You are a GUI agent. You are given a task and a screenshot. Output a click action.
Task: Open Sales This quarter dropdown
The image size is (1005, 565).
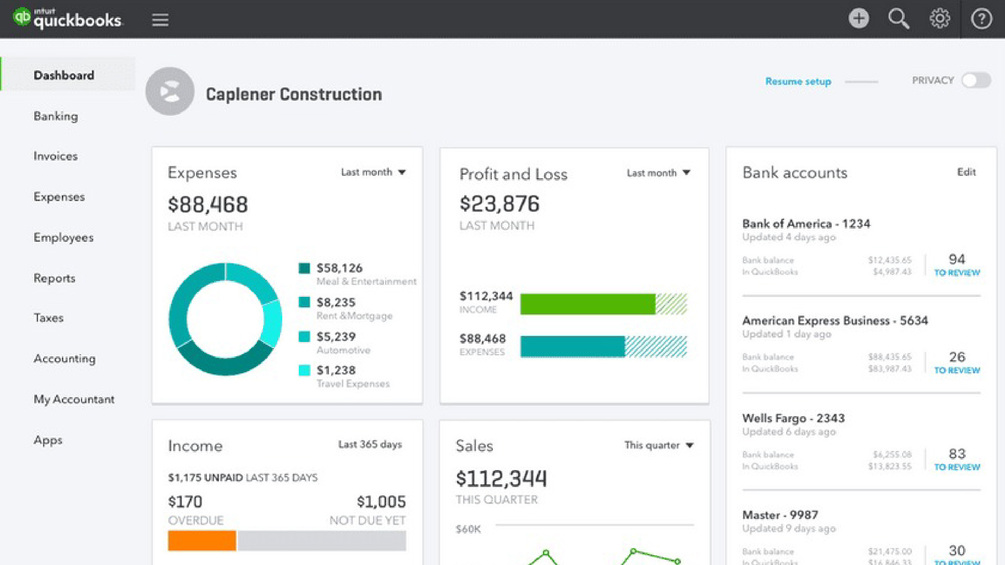click(659, 445)
